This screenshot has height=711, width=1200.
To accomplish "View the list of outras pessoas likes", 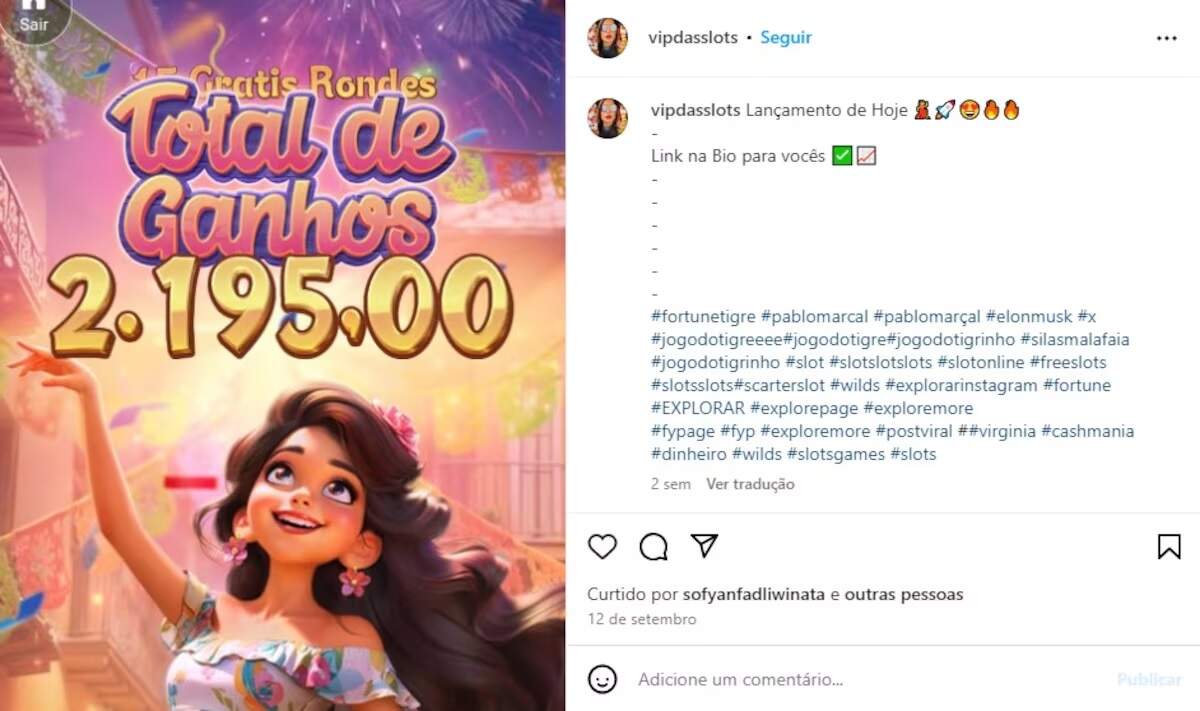I will [x=904, y=594].
